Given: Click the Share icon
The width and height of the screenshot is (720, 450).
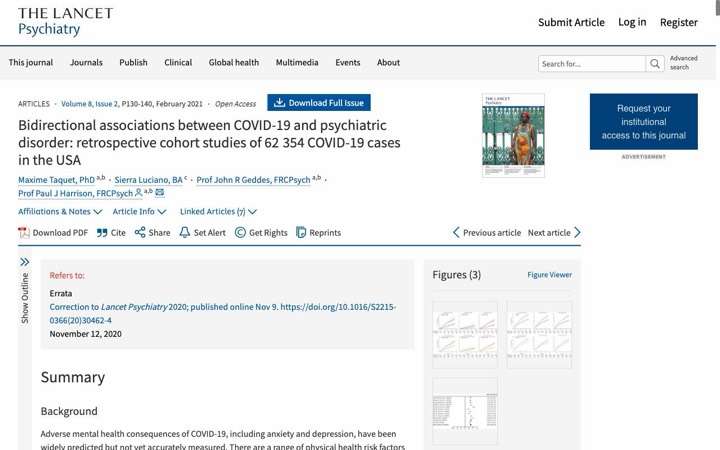Looking at the screenshot, I should pyautogui.click(x=140, y=232).
